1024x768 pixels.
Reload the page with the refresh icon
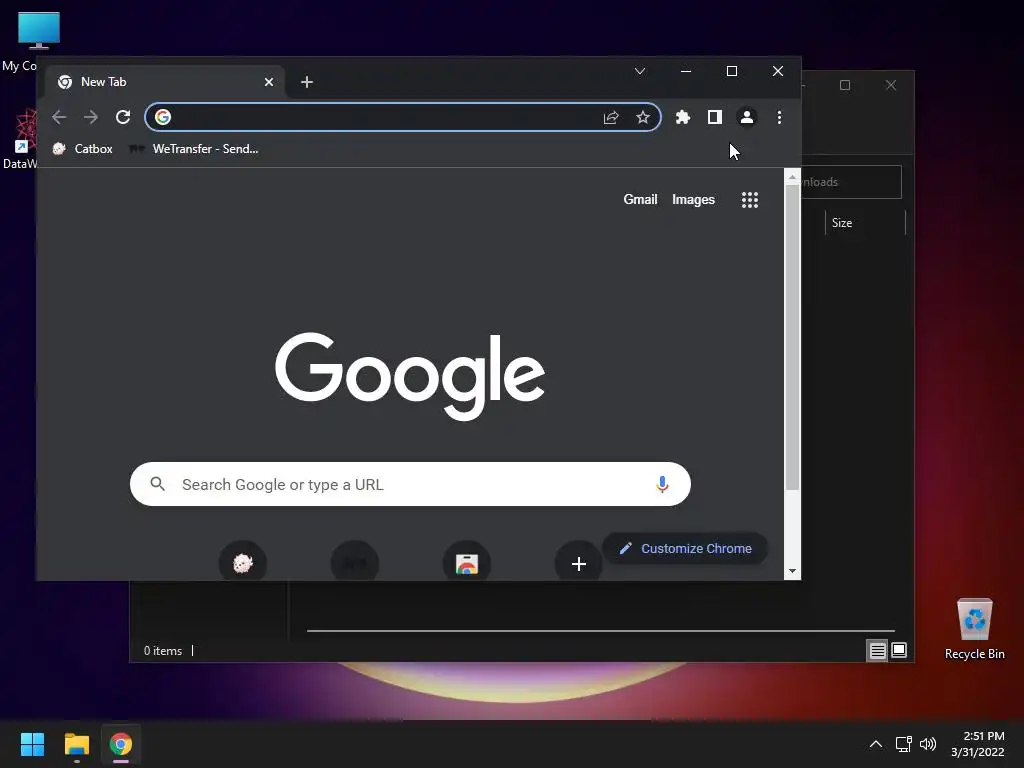pyautogui.click(x=123, y=117)
